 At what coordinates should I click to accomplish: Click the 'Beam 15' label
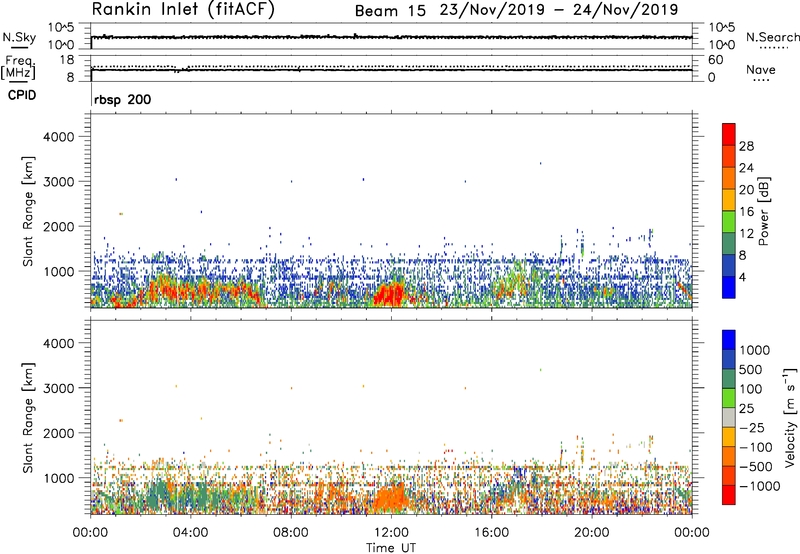click(x=390, y=11)
